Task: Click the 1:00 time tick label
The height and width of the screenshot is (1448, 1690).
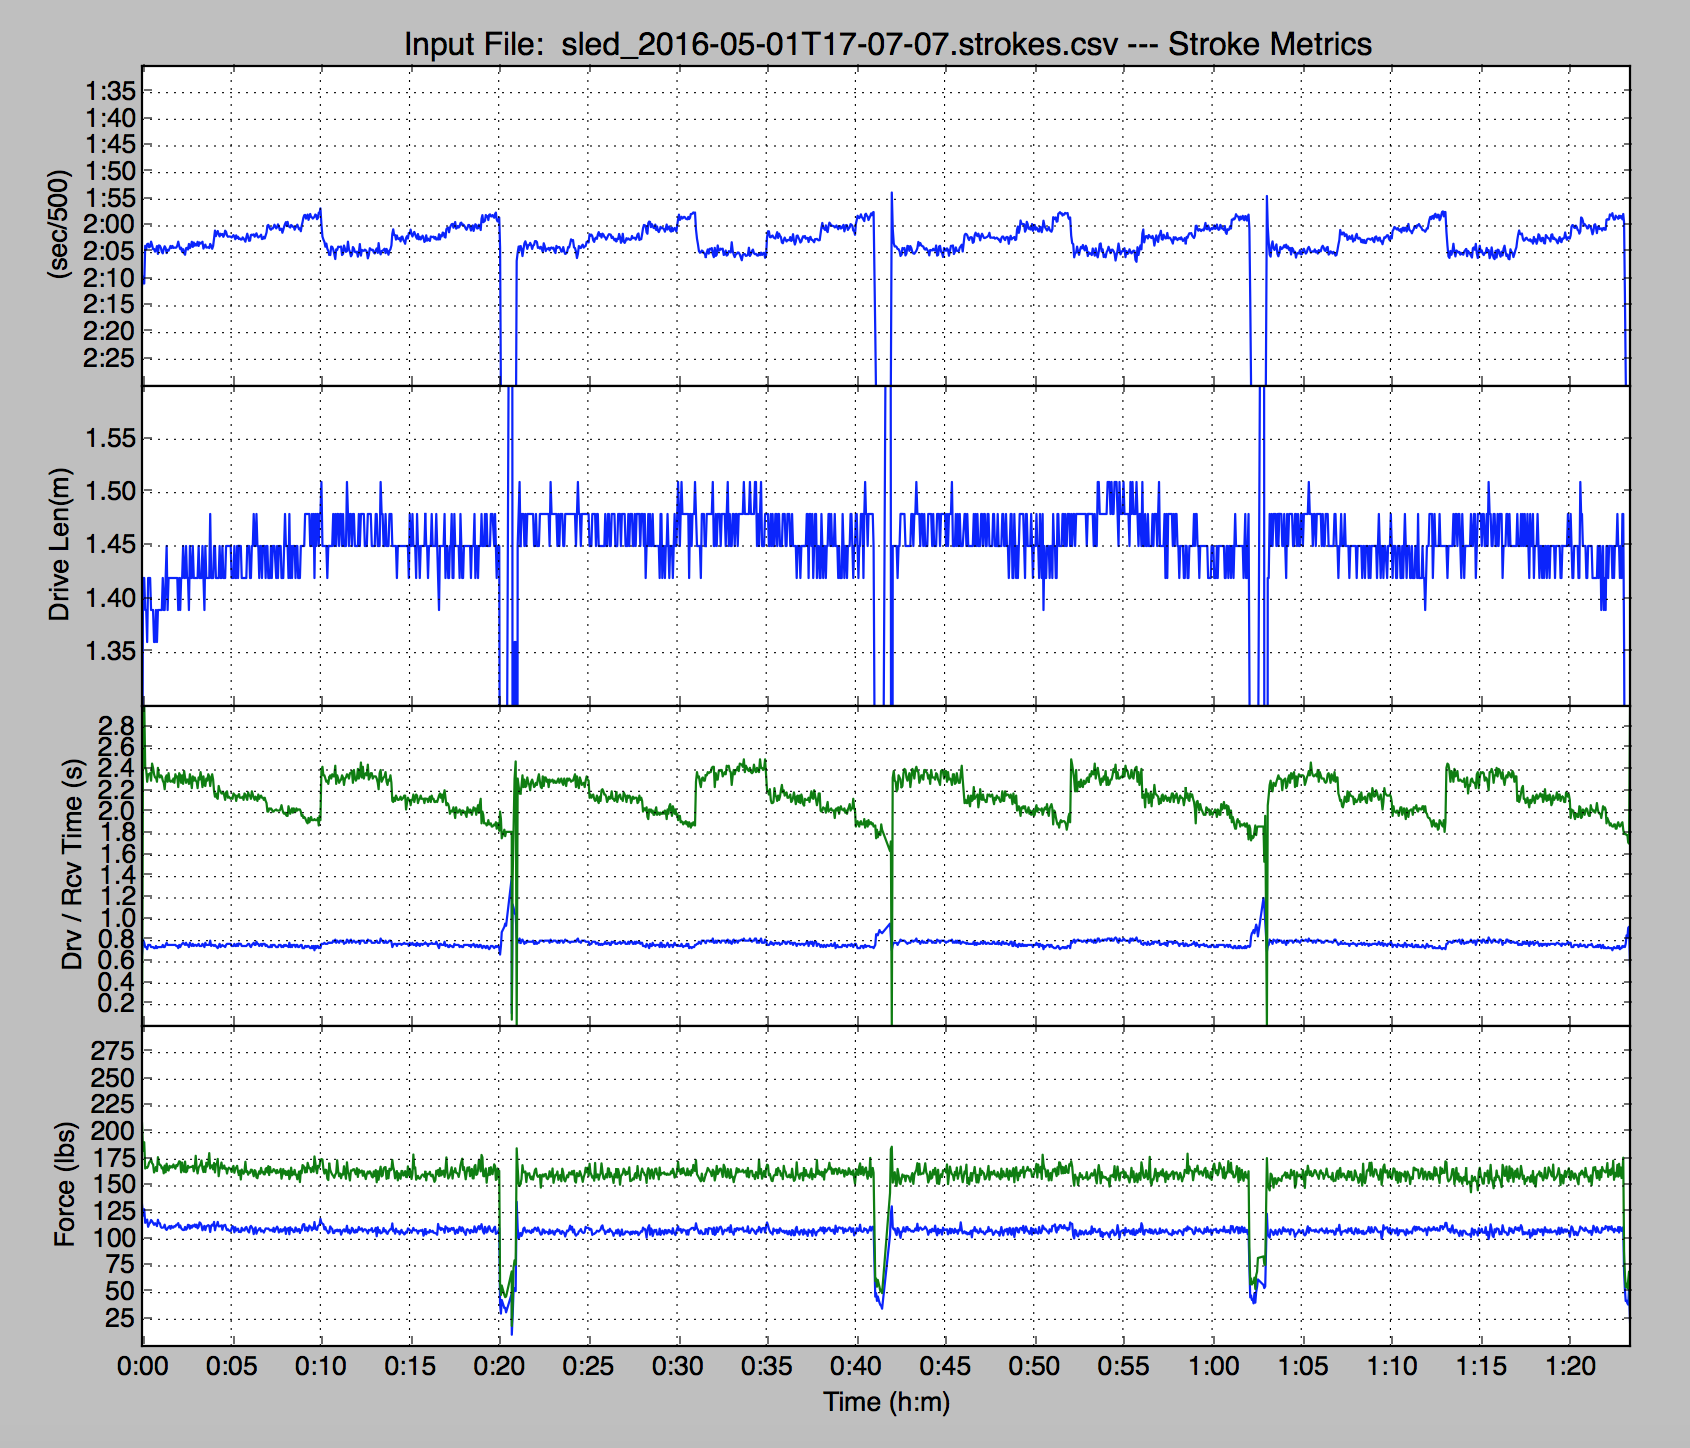Action: click(1213, 1366)
